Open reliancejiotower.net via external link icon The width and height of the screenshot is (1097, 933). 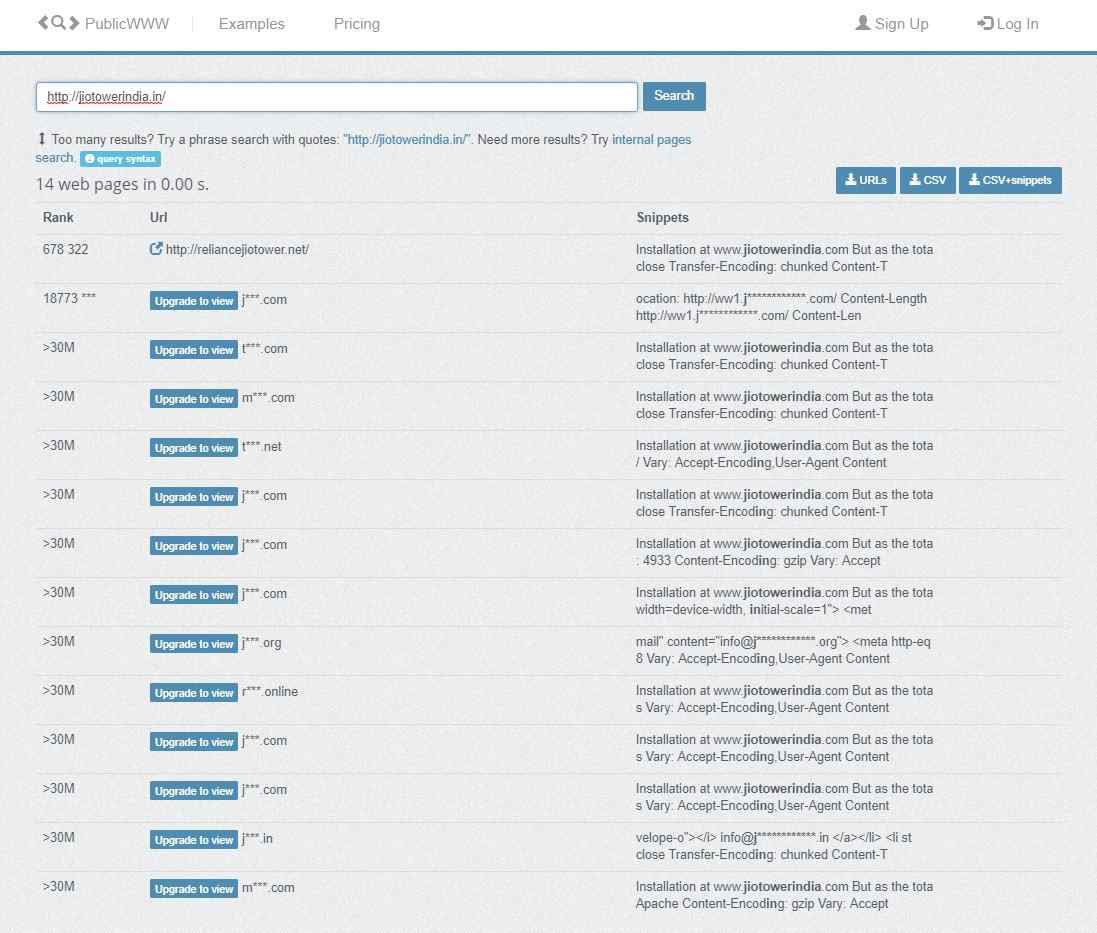(x=156, y=248)
